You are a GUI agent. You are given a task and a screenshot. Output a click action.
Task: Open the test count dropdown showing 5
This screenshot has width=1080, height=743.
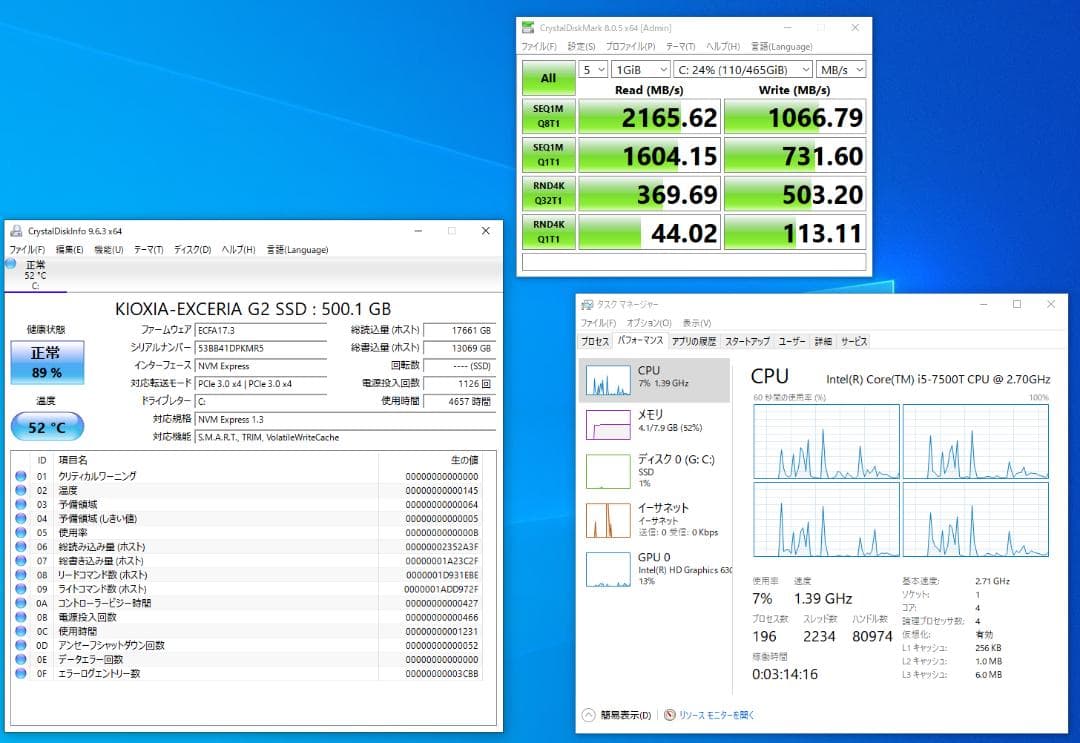point(591,69)
